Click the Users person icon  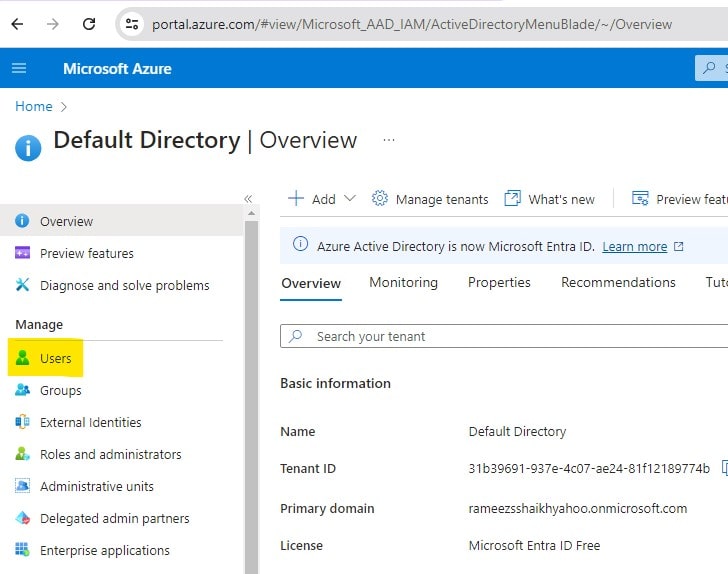click(22, 358)
